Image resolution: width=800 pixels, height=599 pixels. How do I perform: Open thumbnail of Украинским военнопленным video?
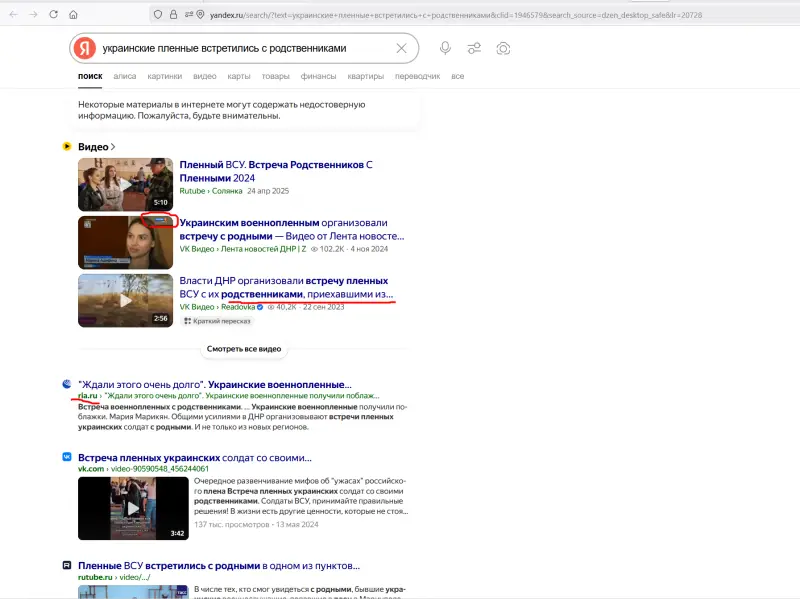pyautogui.click(x=126, y=242)
